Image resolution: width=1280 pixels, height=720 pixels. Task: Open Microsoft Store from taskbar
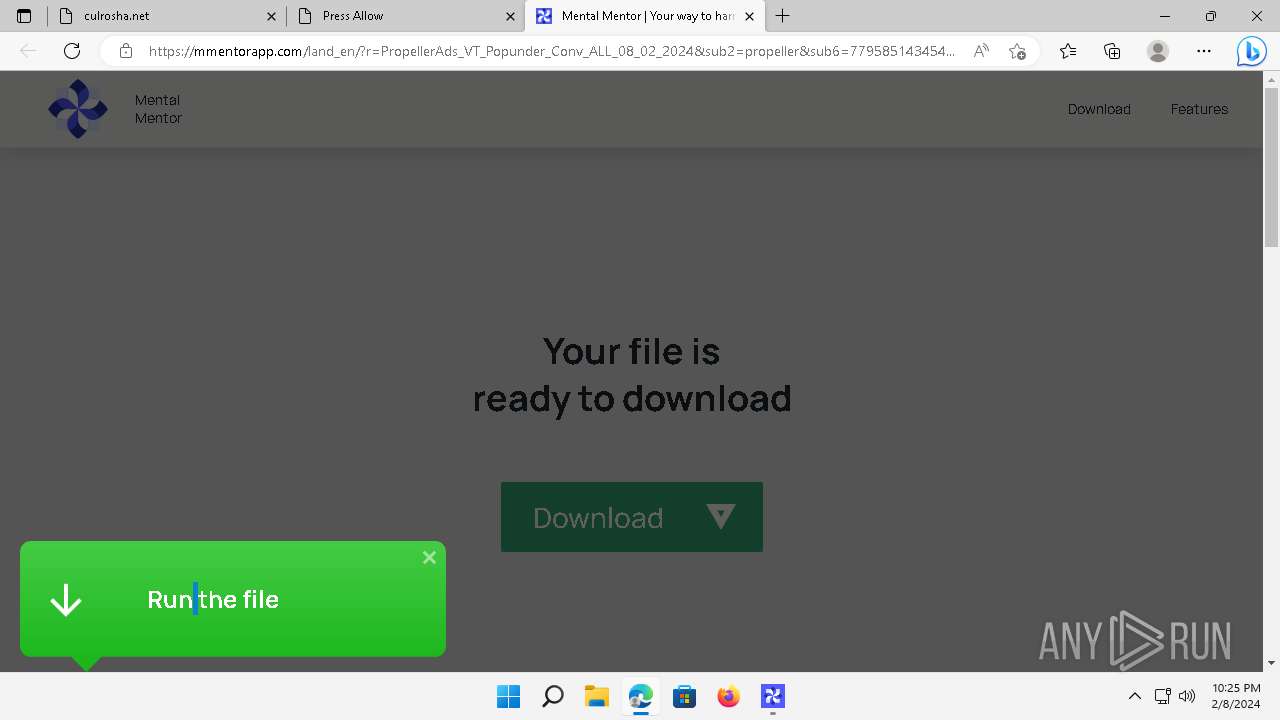685,696
